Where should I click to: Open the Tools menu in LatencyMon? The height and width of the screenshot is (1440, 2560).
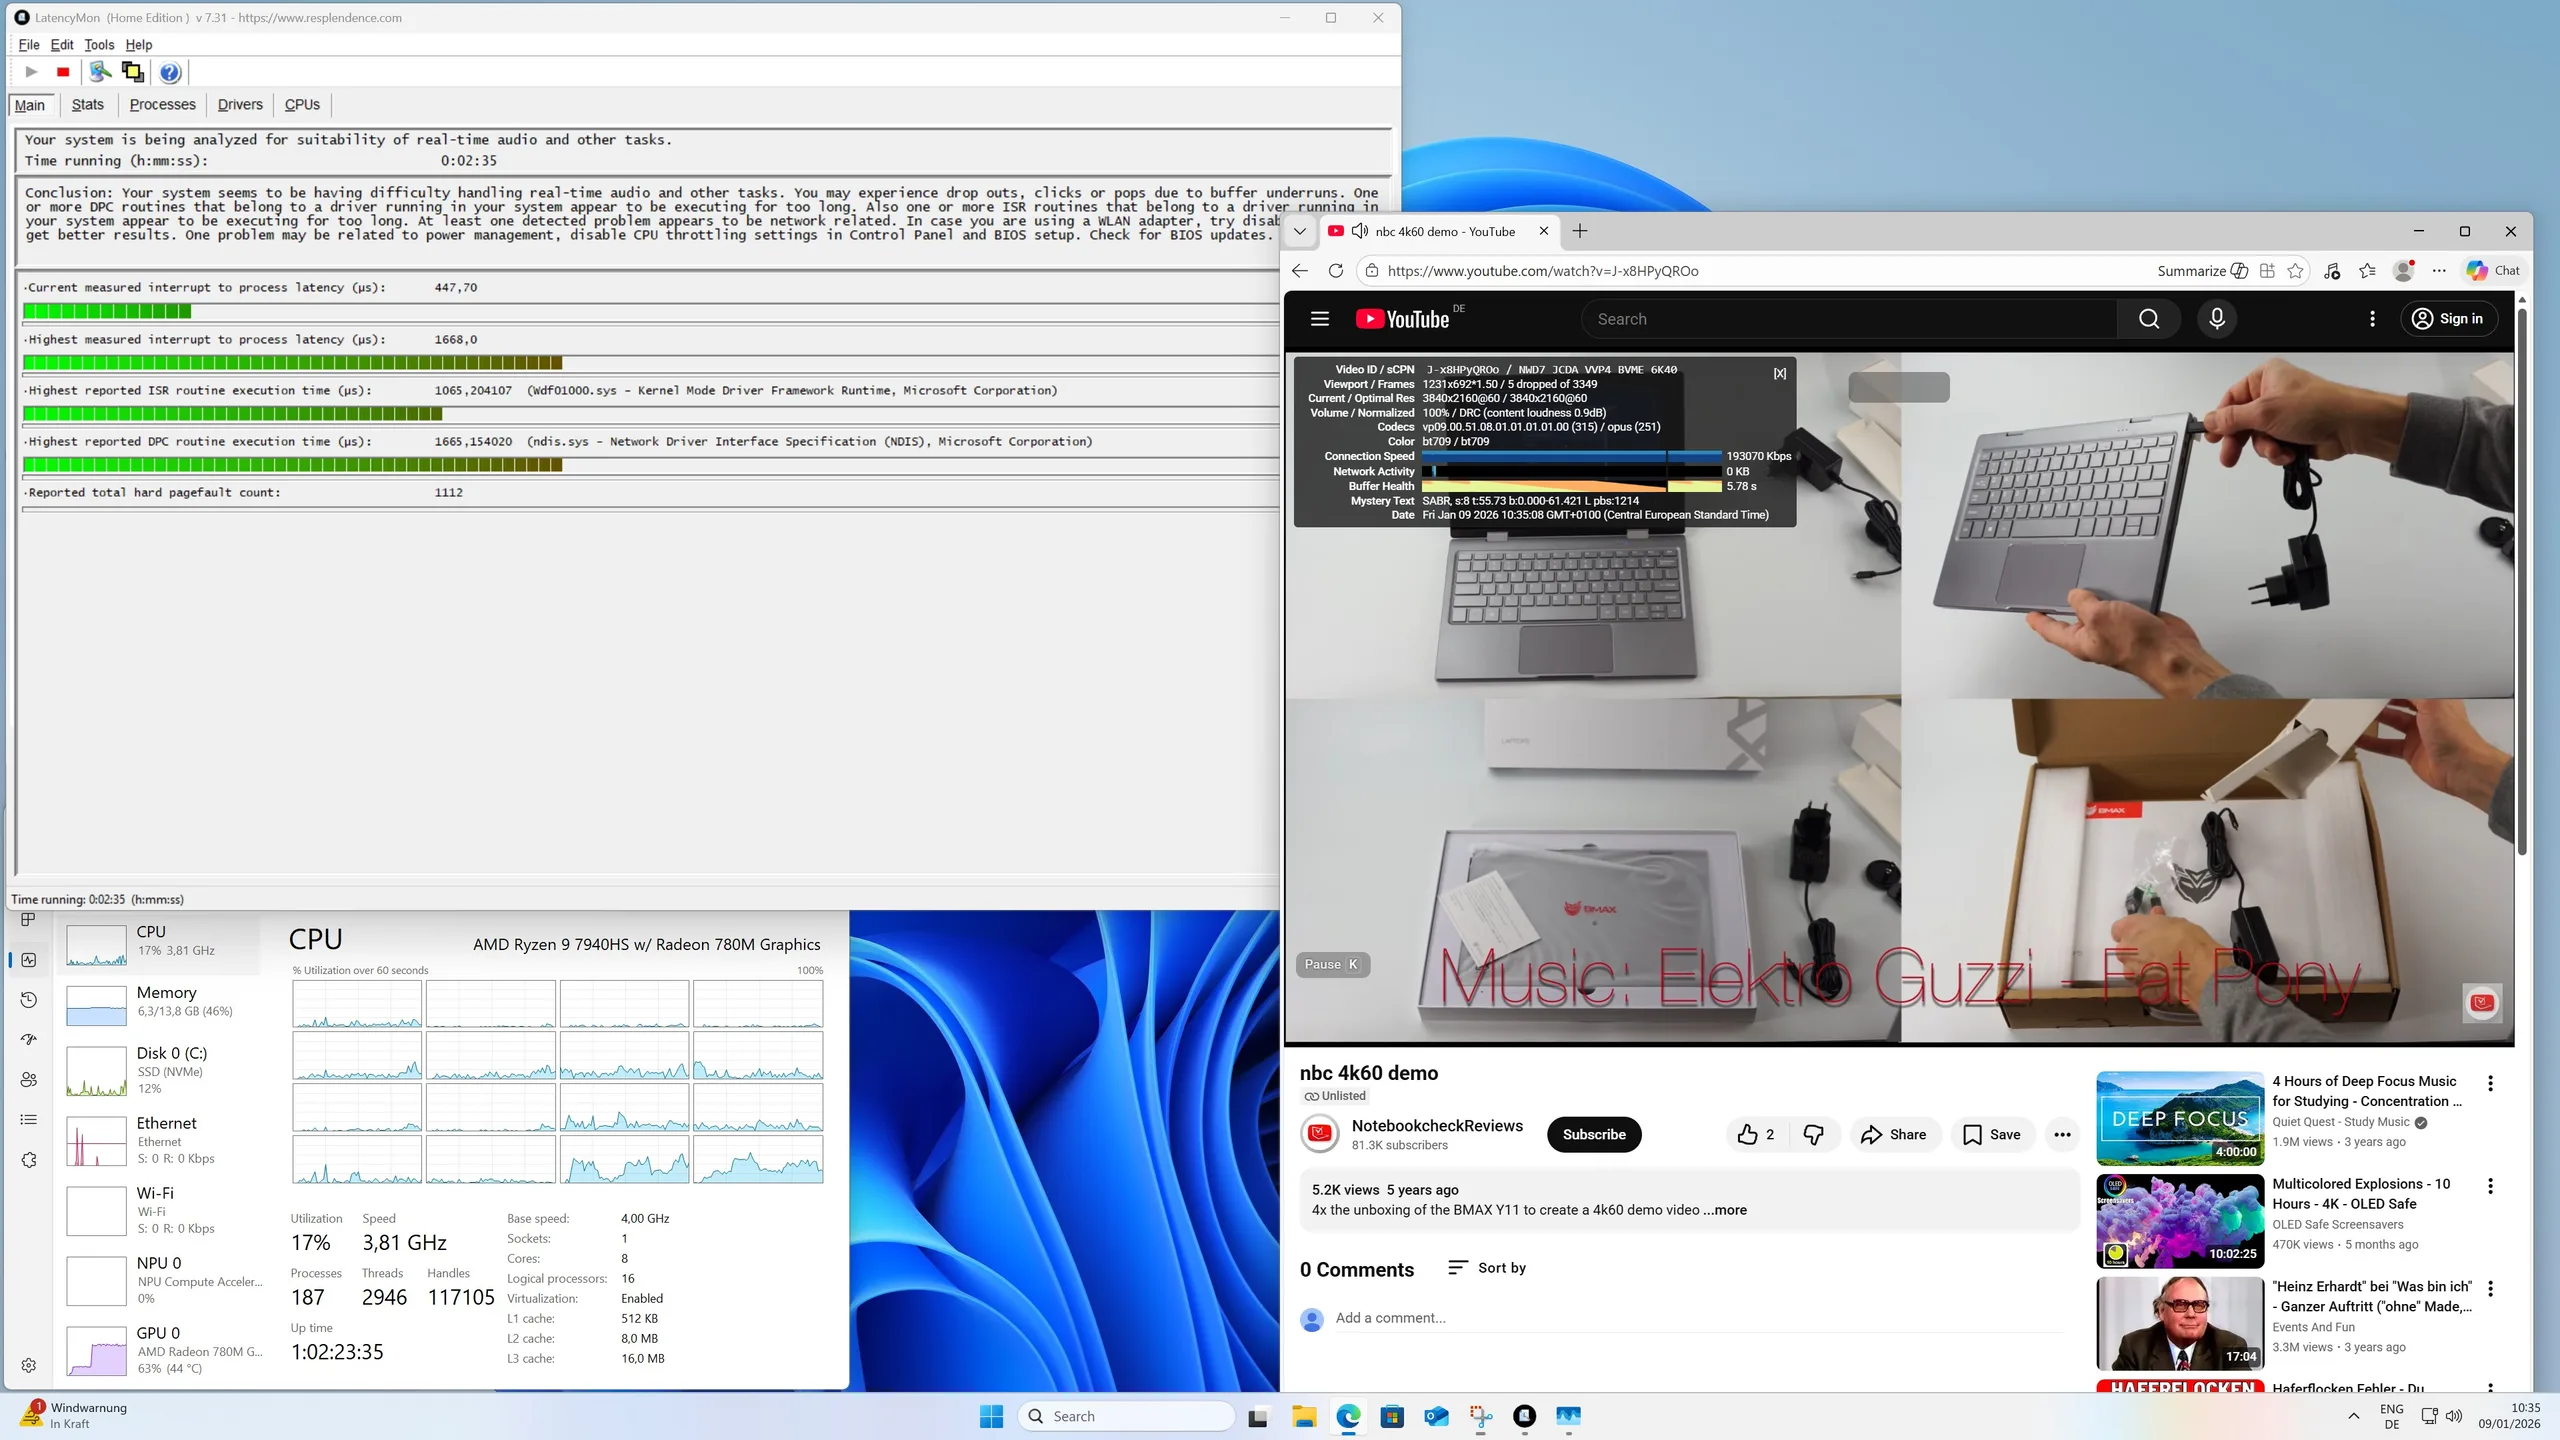[x=98, y=45]
